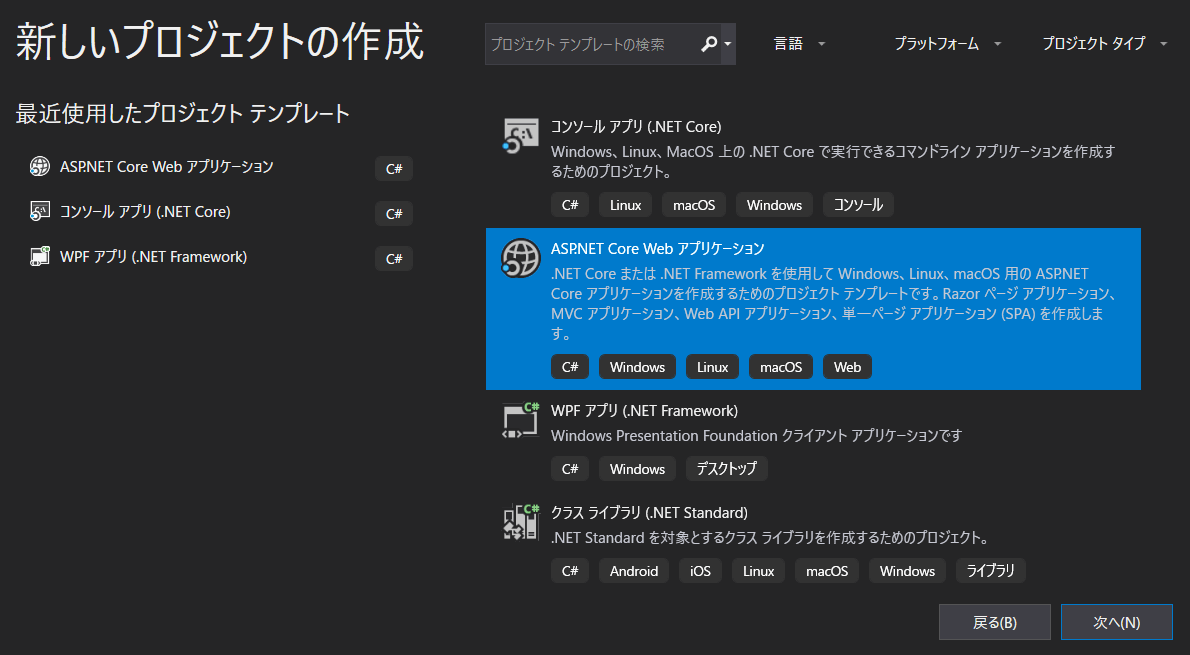Click the Linux tag under コンソール アプリ template
Image resolution: width=1190 pixels, height=655 pixels.
coord(625,205)
